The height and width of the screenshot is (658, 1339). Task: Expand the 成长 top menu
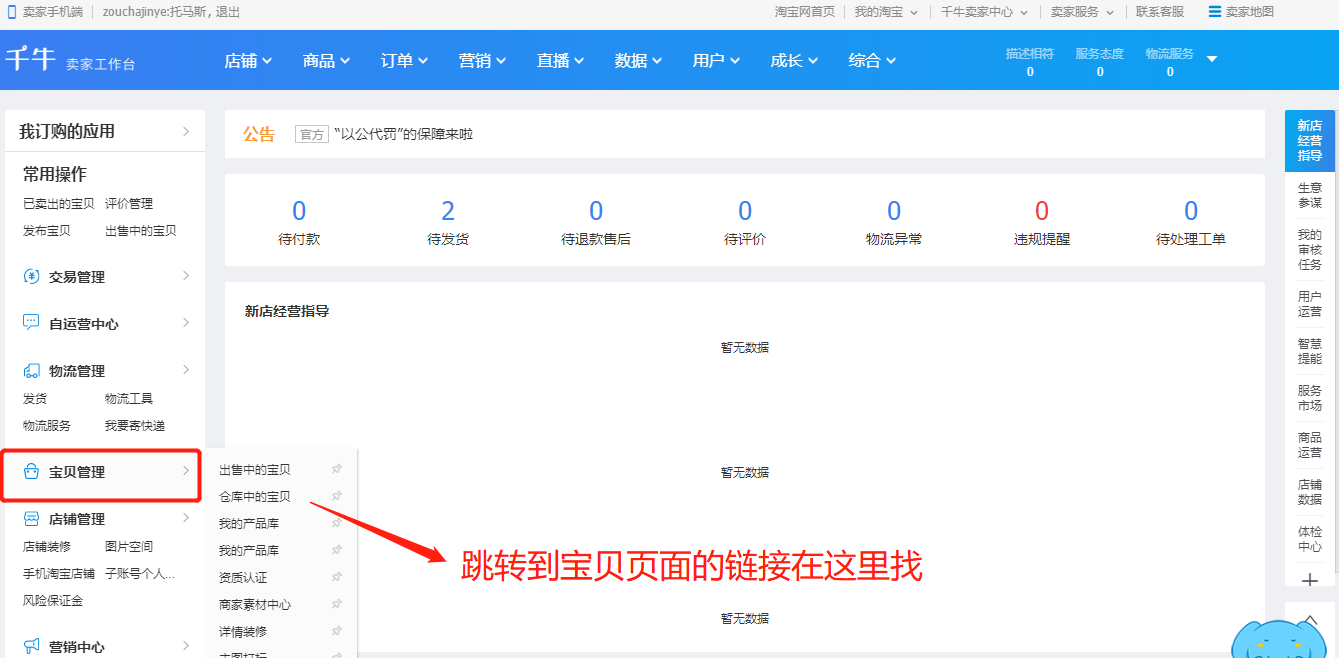[794, 61]
